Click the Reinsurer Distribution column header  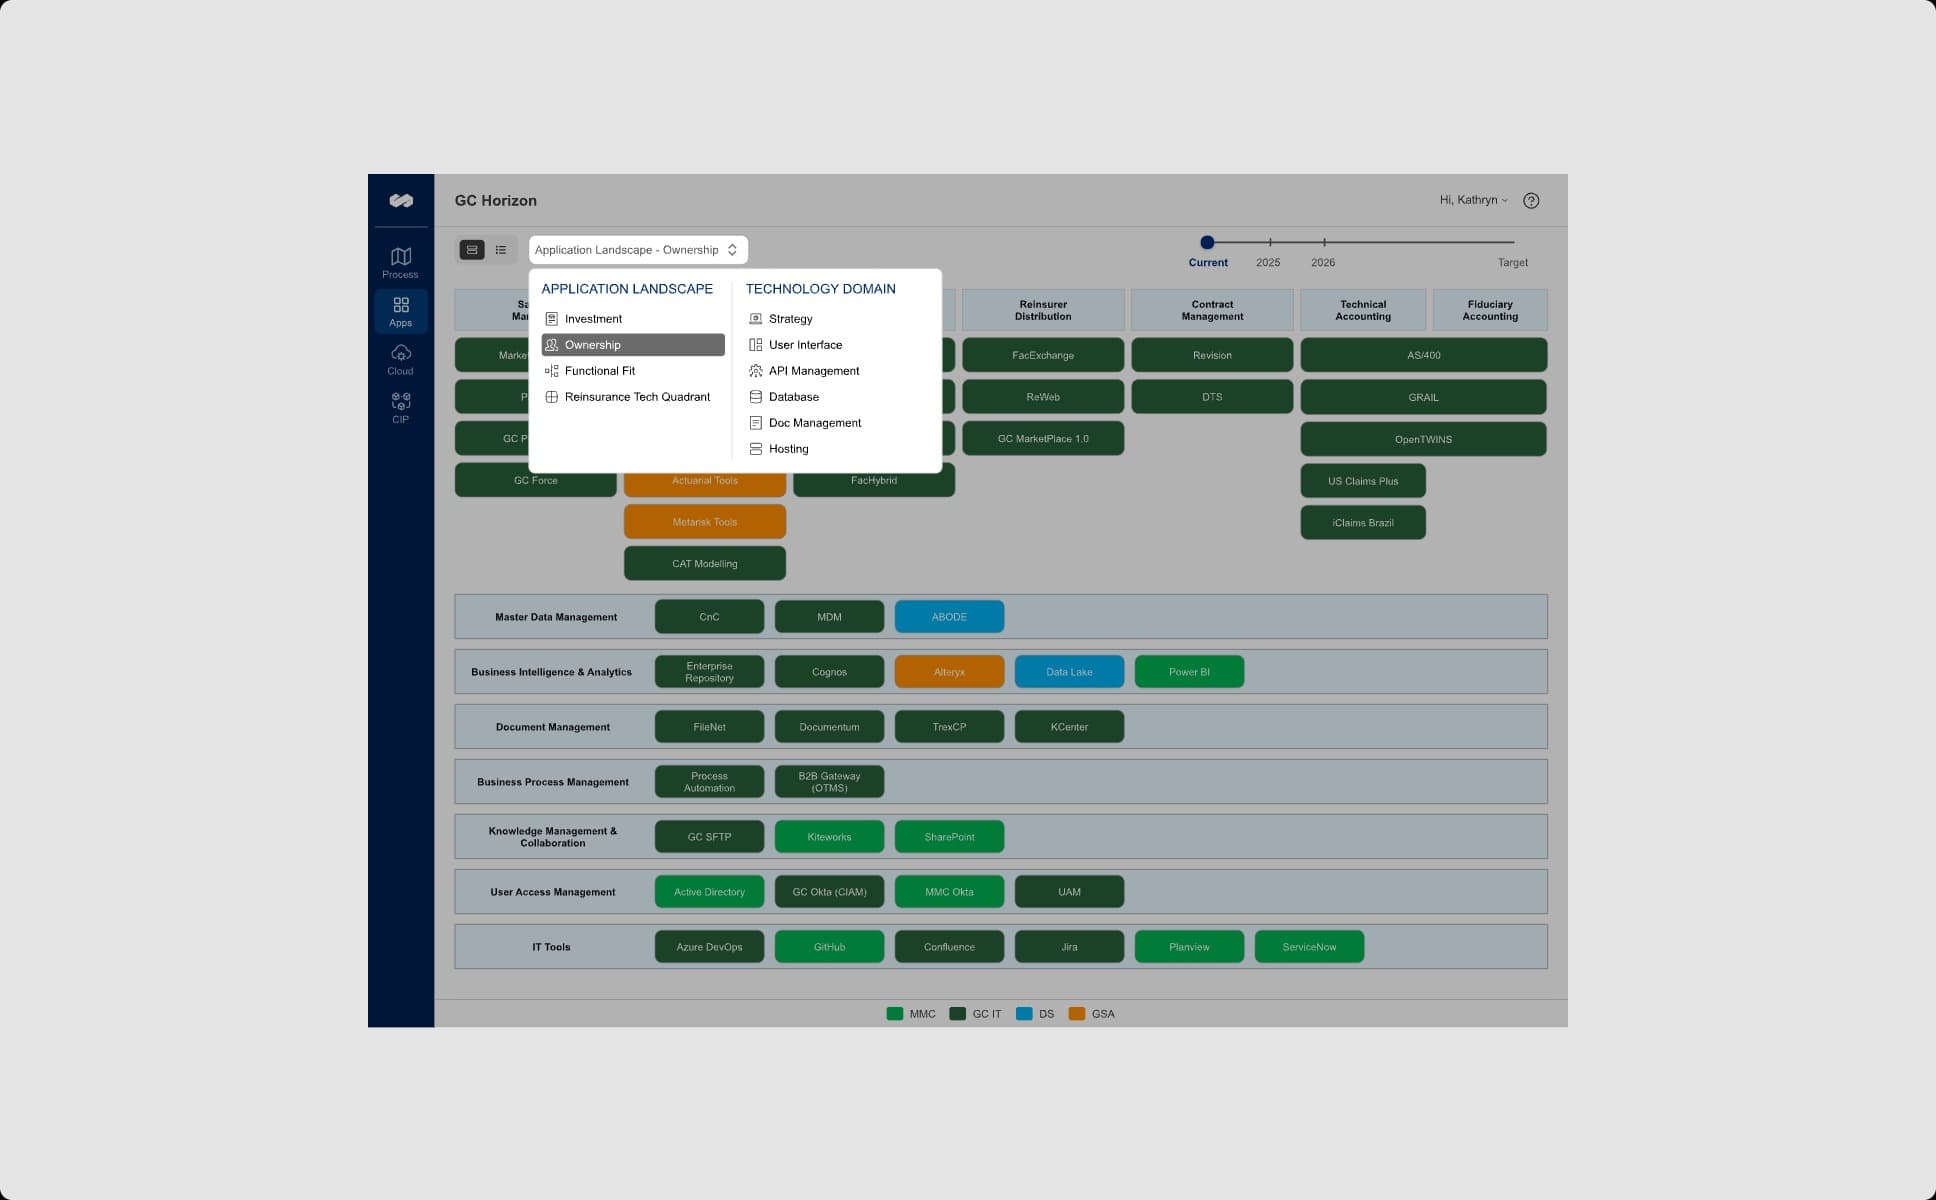[x=1043, y=310]
